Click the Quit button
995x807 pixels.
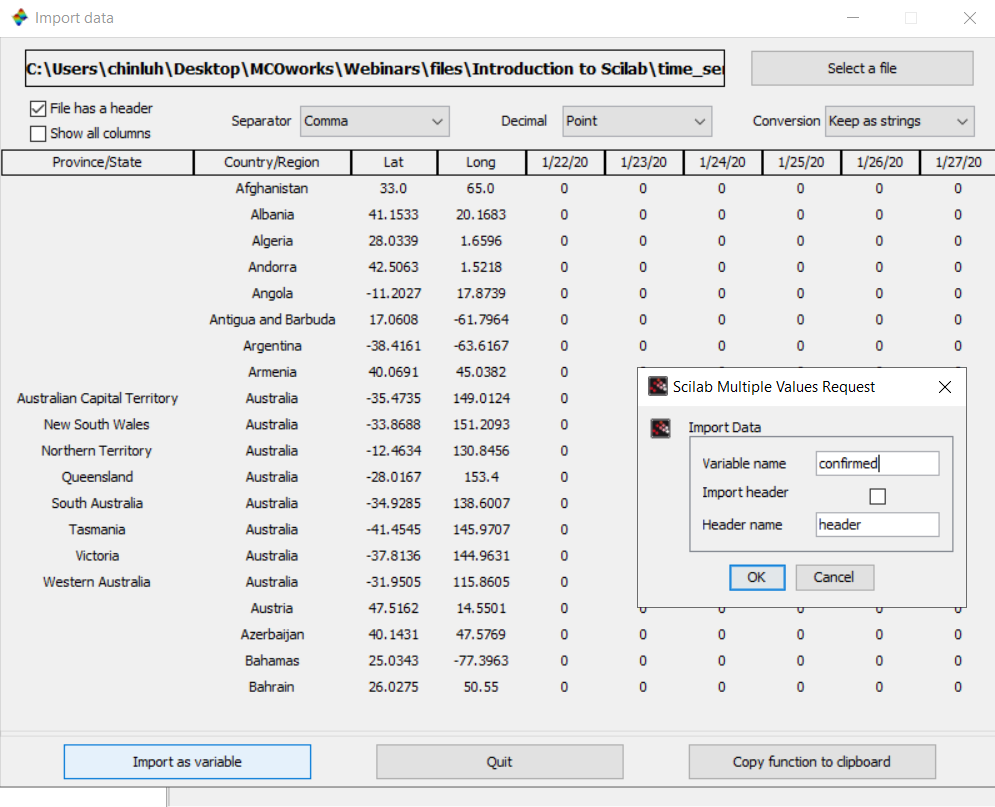pos(499,761)
